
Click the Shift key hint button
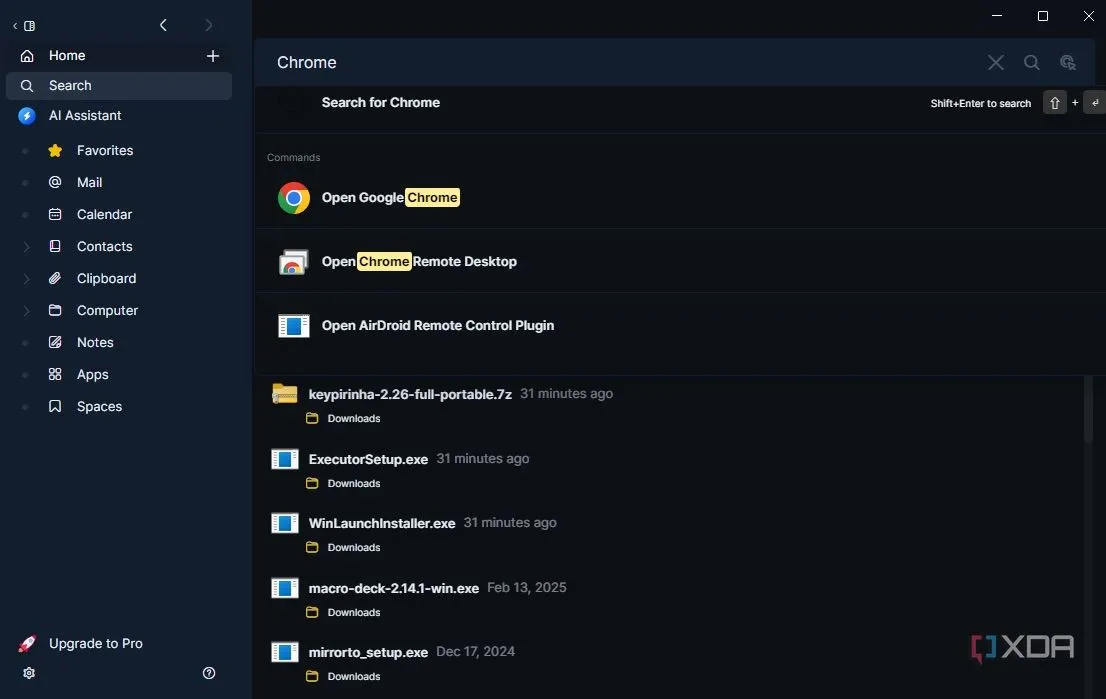pos(1055,103)
